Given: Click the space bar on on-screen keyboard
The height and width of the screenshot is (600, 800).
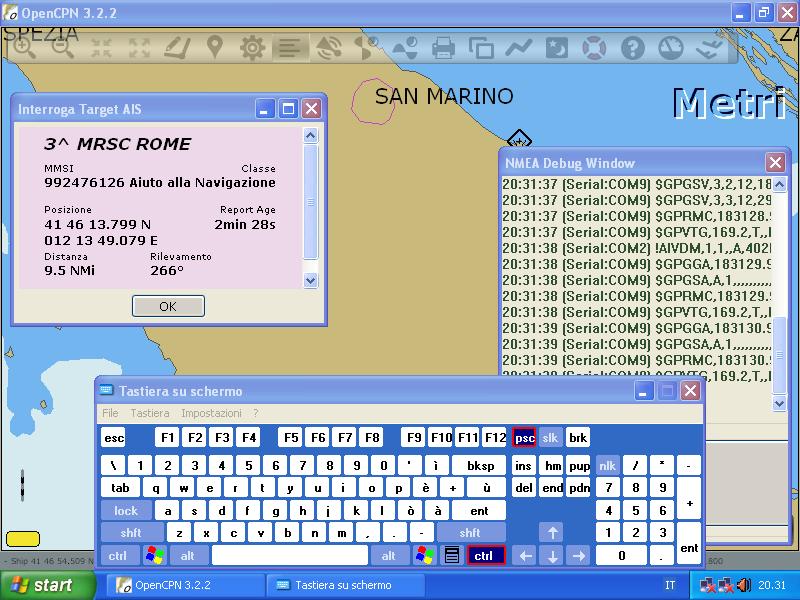Looking at the screenshot, I should pos(290,555).
